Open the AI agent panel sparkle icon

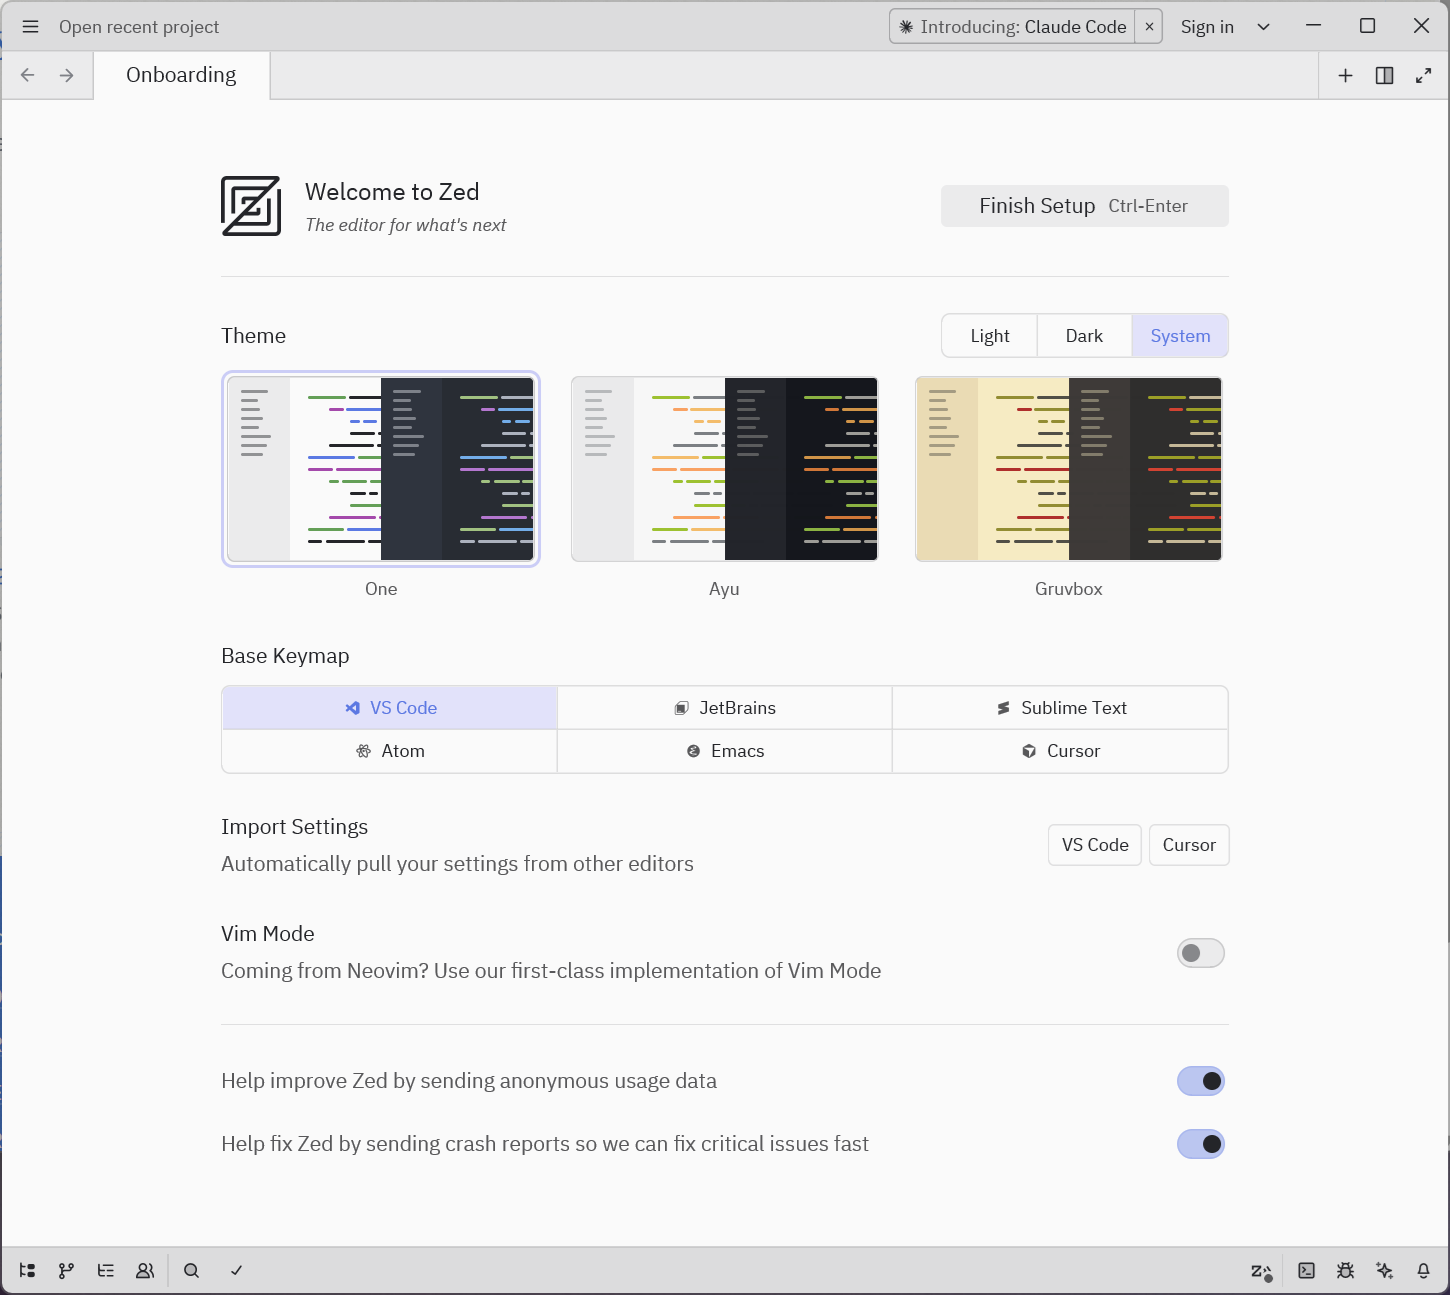click(1384, 1270)
